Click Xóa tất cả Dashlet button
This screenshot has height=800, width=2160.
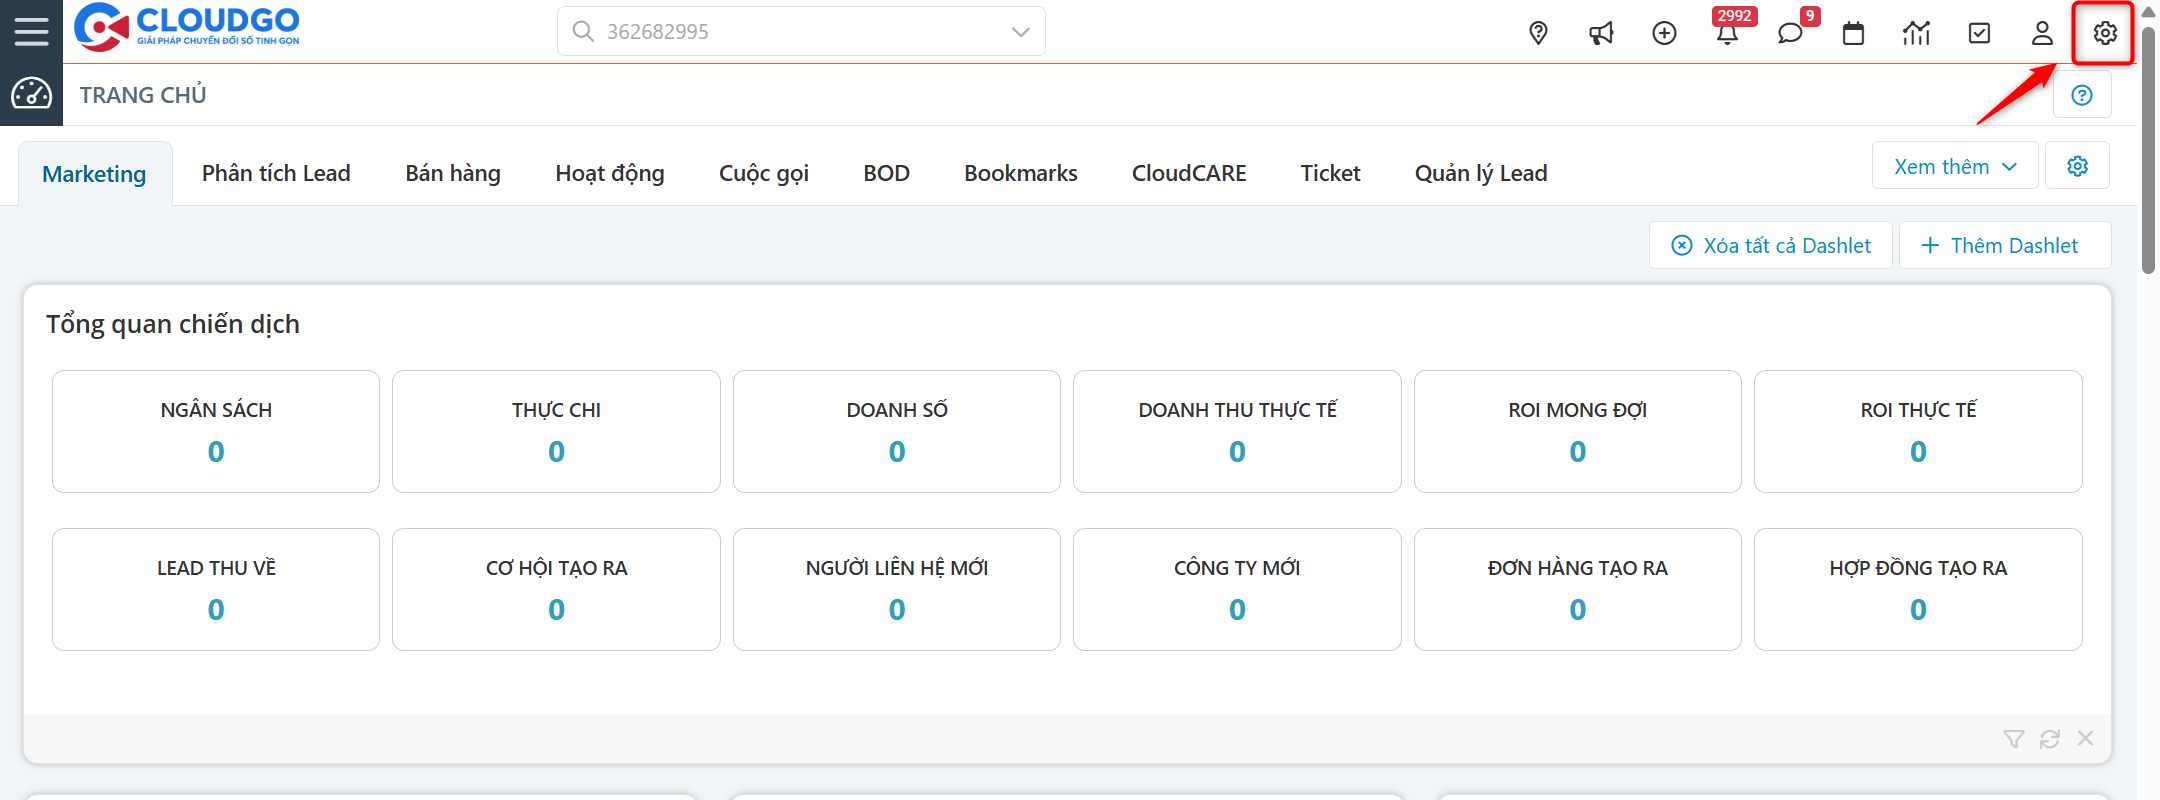pos(1770,246)
